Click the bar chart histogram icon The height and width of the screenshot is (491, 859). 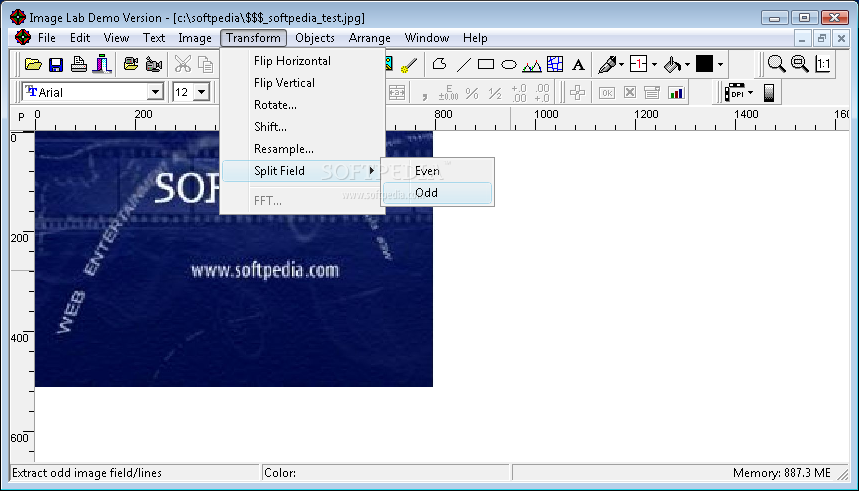pyautogui.click(x=676, y=93)
